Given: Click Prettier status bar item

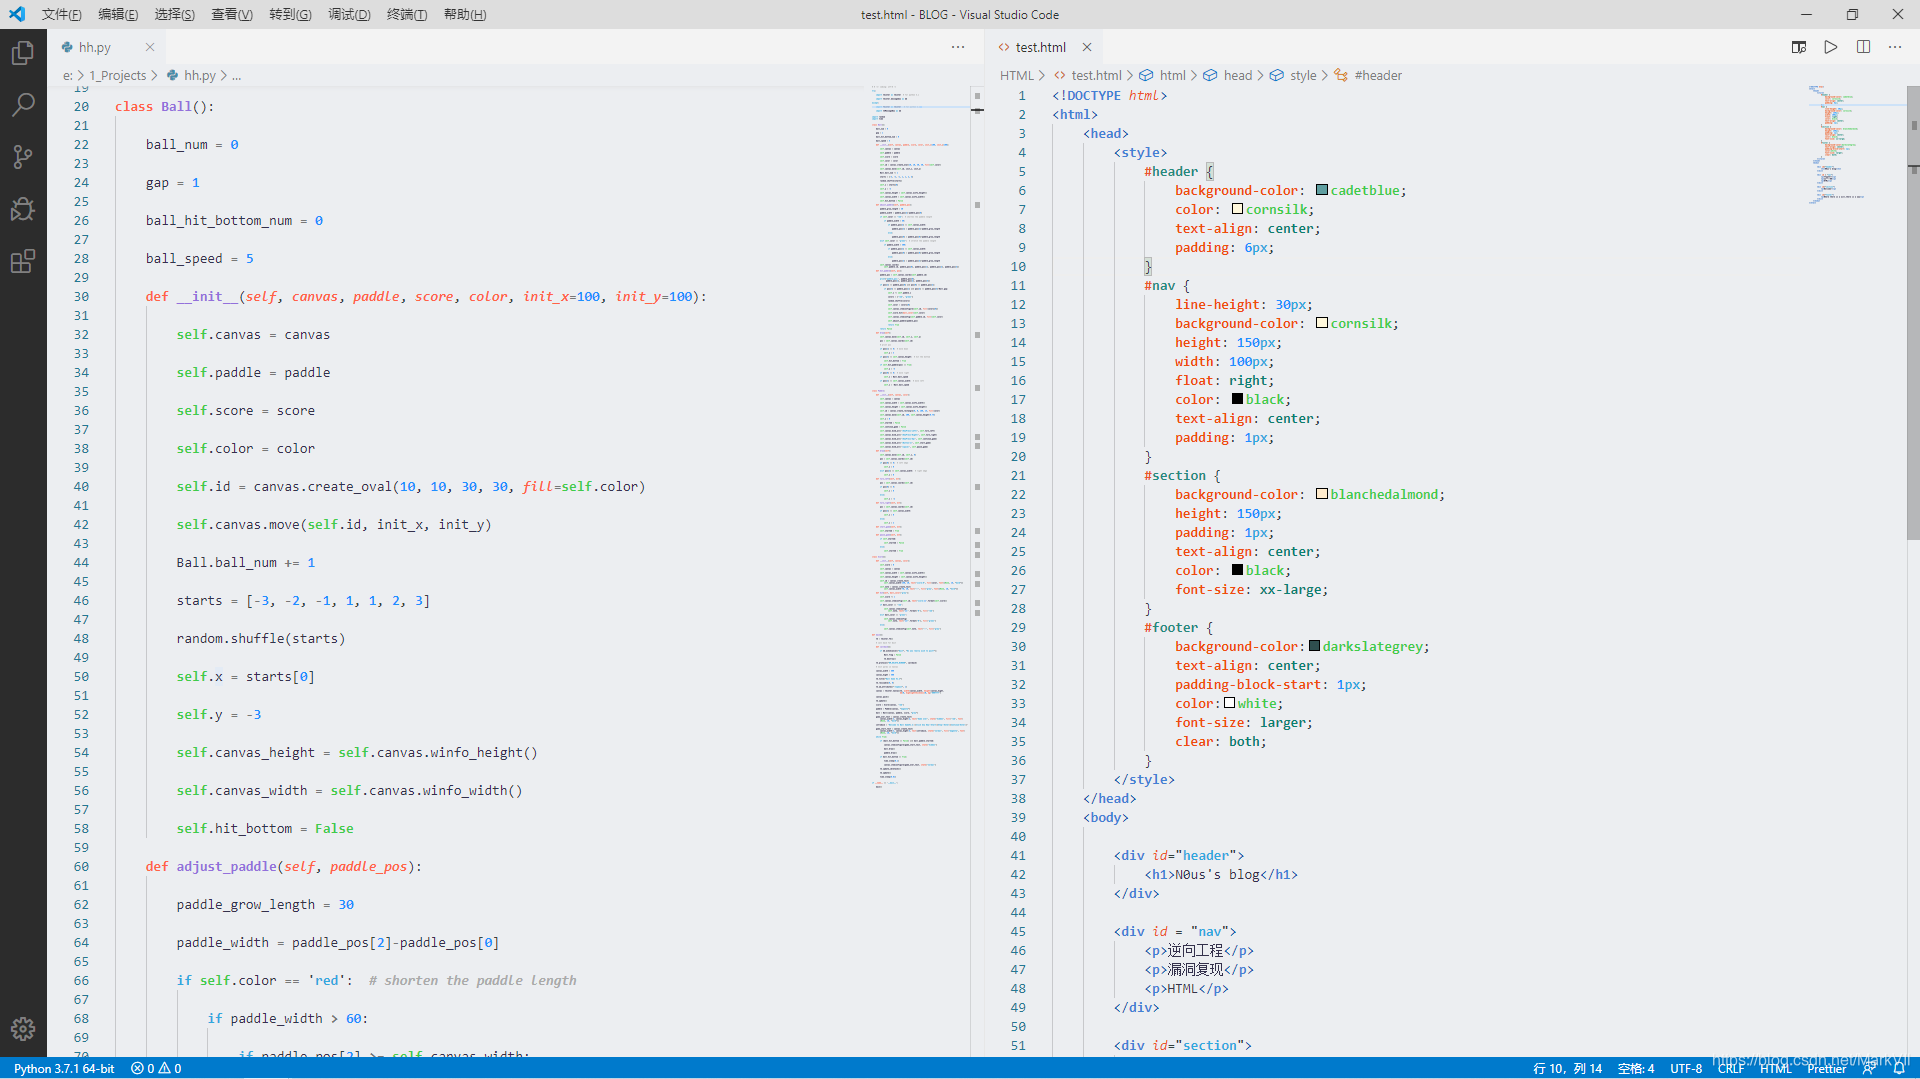Looking at the screenshot, I should (x=1826, y=1068).
